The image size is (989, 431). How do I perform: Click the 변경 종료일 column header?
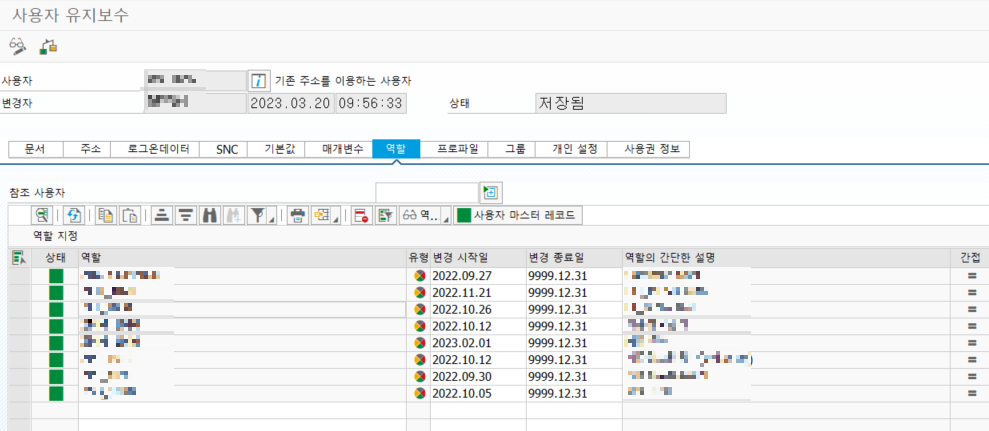(574, 257)
